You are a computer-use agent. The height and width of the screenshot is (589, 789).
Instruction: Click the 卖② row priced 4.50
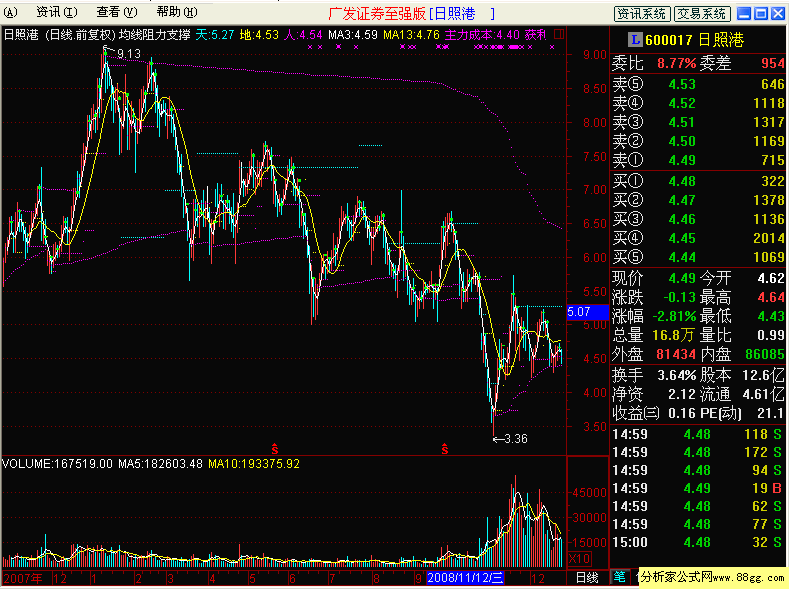tap(698, 141)
